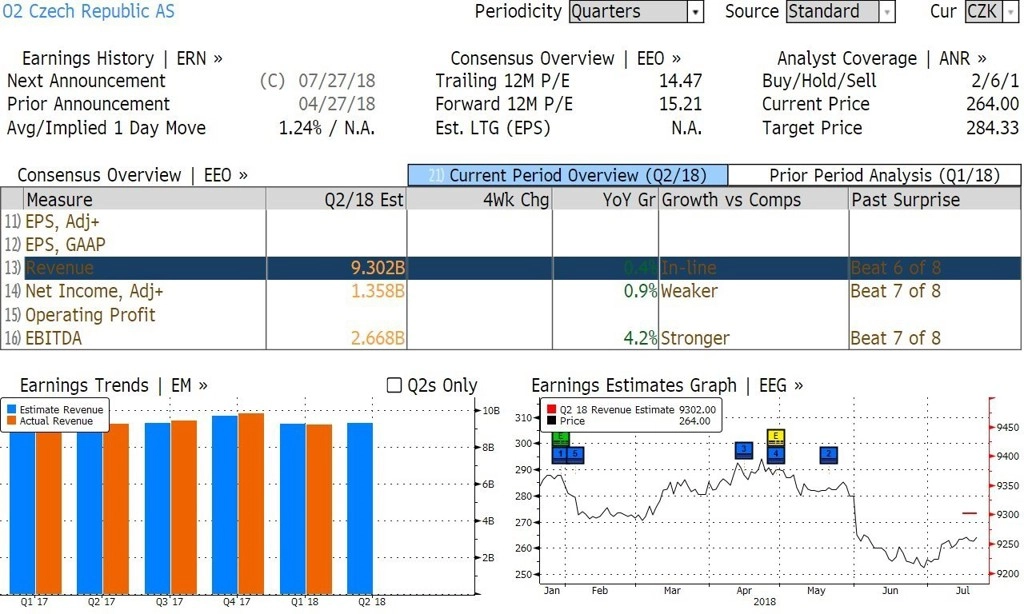1024x614 pixels.
Task: Click the Q2/18 Est column header
Action: (x=336, y=199)
